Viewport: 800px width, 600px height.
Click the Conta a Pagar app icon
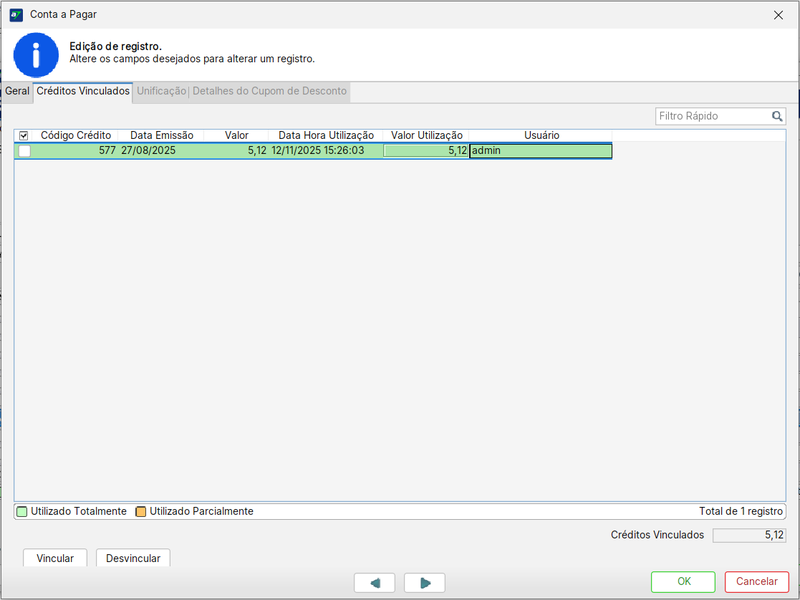coord(16,15)
